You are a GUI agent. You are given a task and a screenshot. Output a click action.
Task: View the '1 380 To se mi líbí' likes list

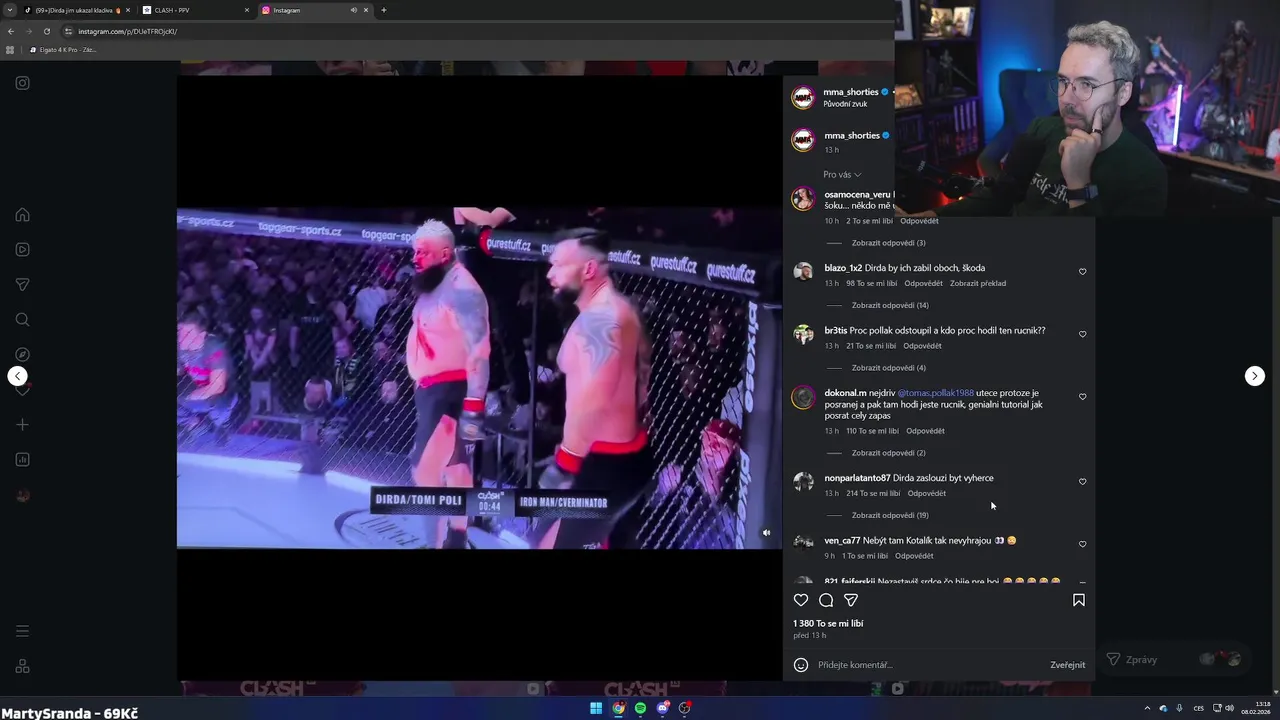[x=828, y=623]
